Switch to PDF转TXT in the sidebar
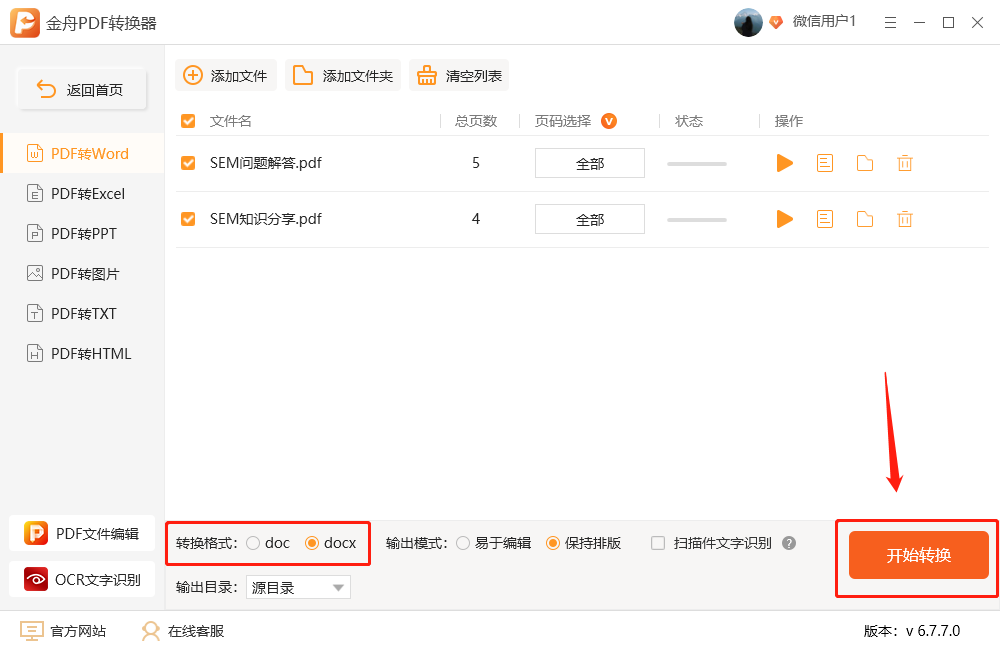This screenshot has height=650, width=1000. click(x=82, y=314)
